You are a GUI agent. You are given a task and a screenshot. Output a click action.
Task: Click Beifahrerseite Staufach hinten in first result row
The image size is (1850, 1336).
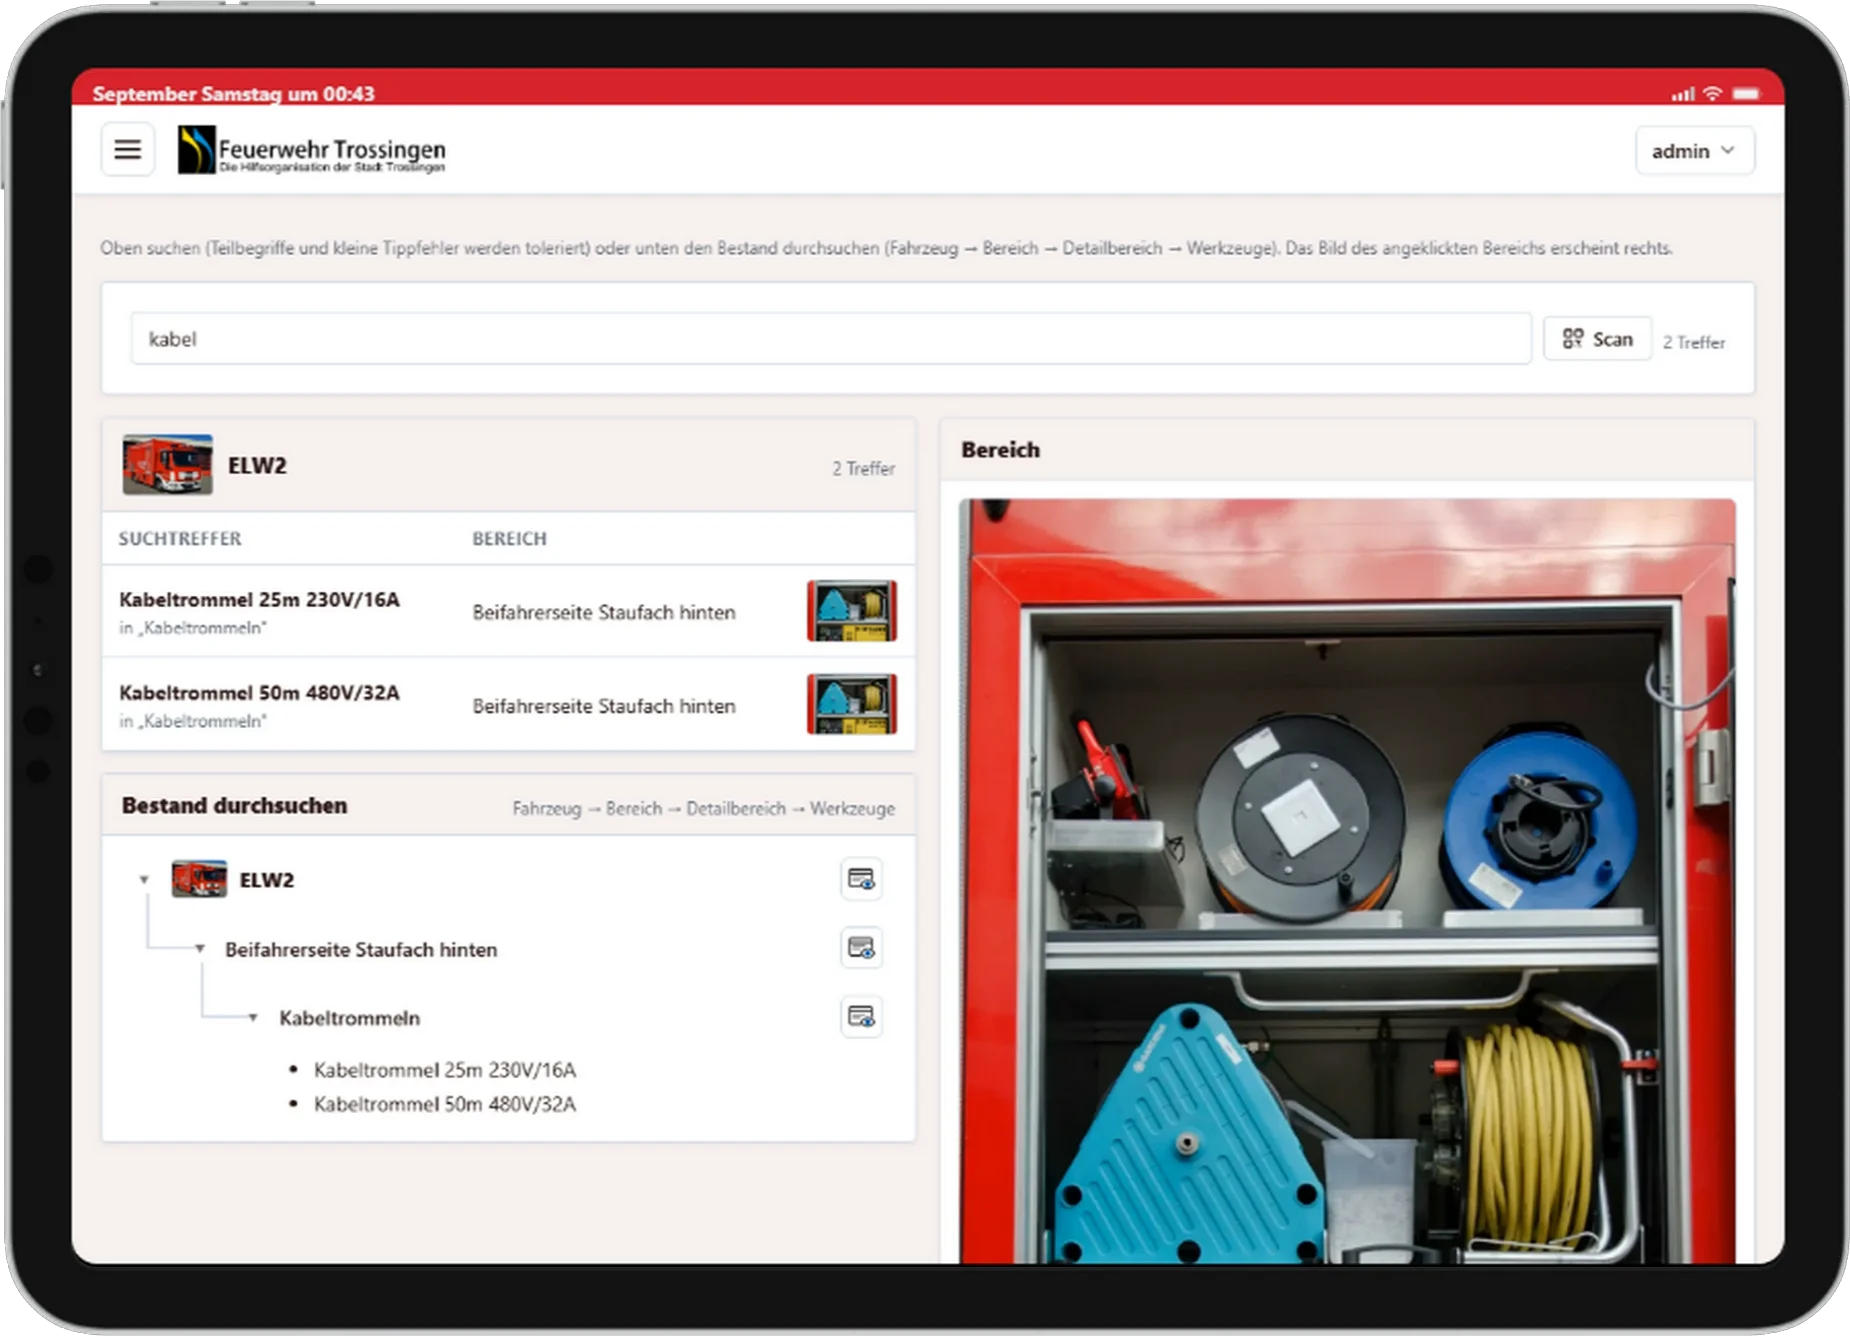[x=604, y=612]
